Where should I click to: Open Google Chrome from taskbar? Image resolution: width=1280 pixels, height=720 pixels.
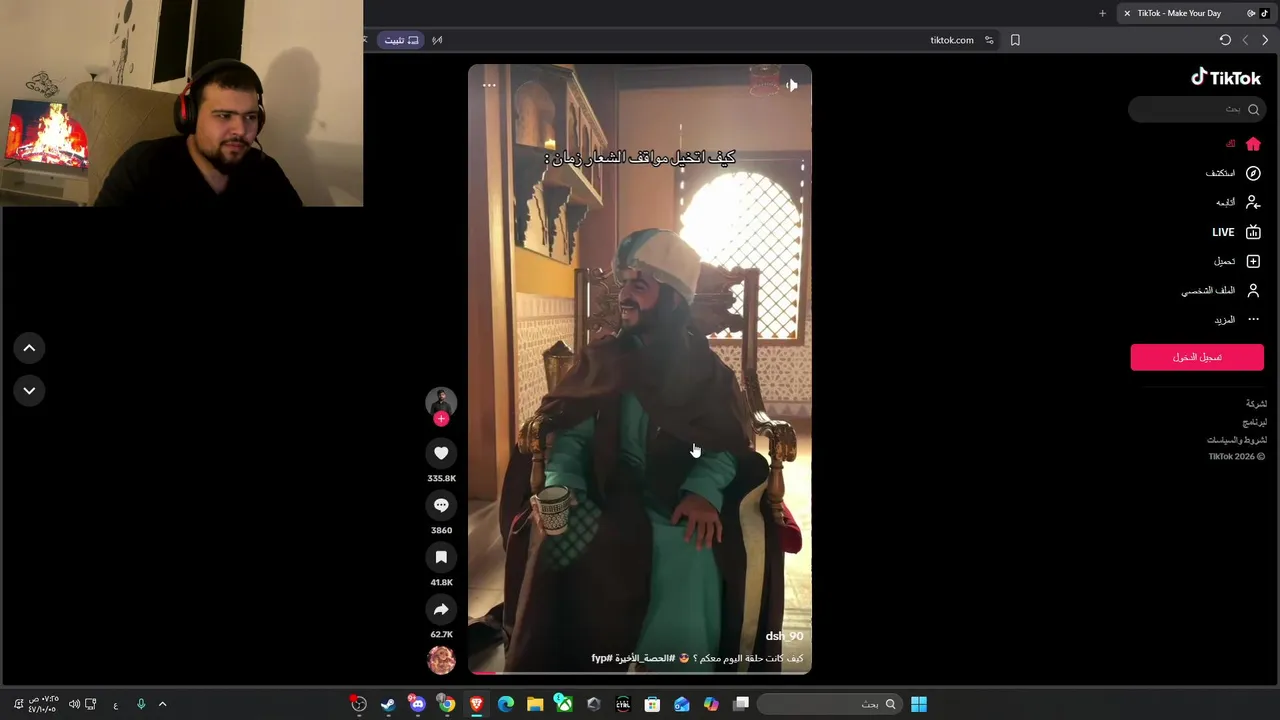(x=447, y=704)
